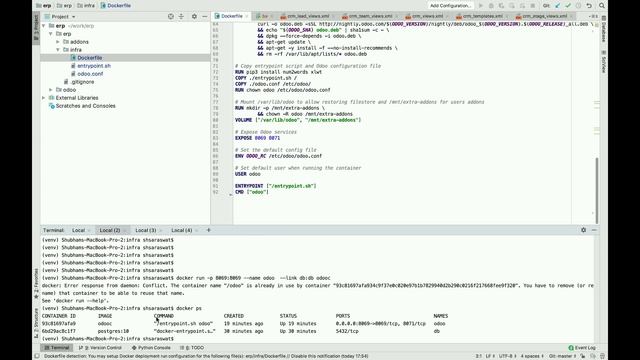
Task: Click locate file target icon in Project panel
Action: [x=171, y=16]
